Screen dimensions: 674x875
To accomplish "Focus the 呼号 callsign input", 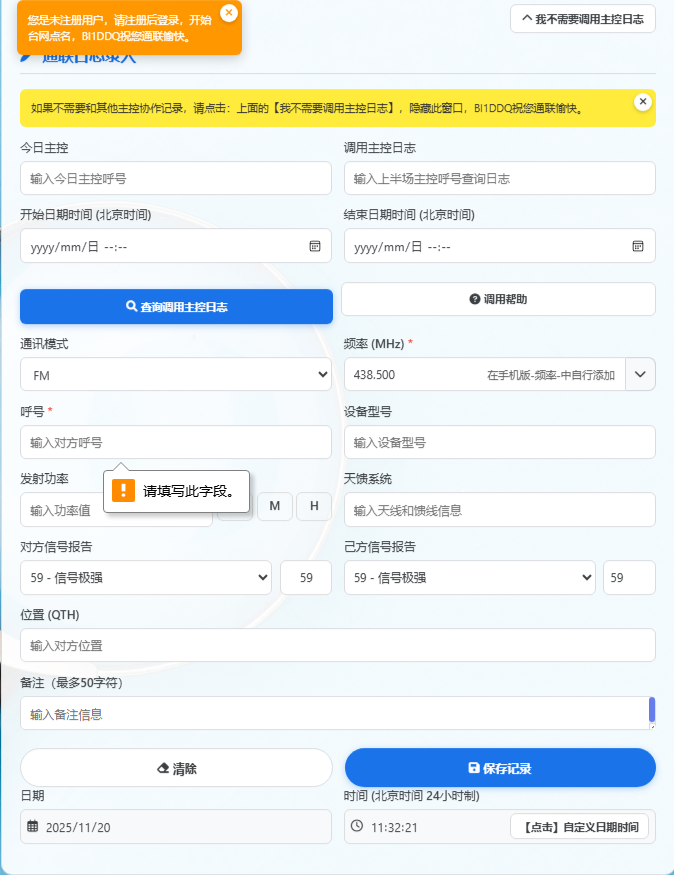I will [x=176, y=443].
